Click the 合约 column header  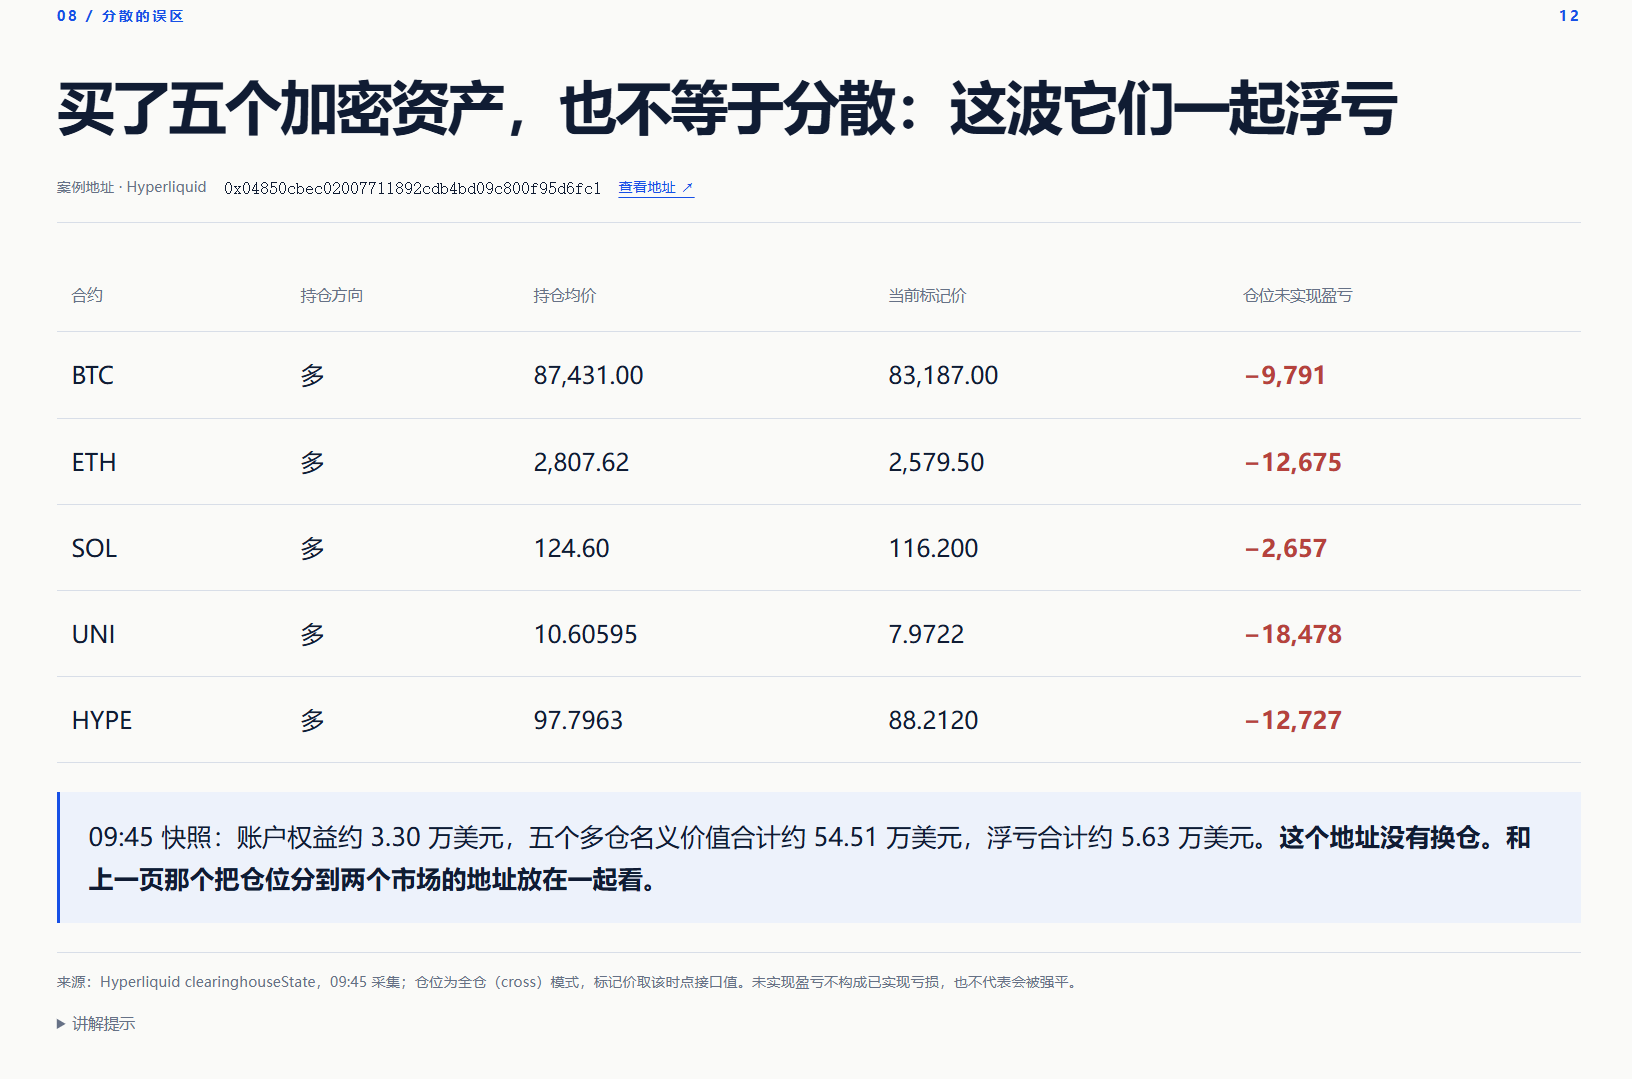87,295
